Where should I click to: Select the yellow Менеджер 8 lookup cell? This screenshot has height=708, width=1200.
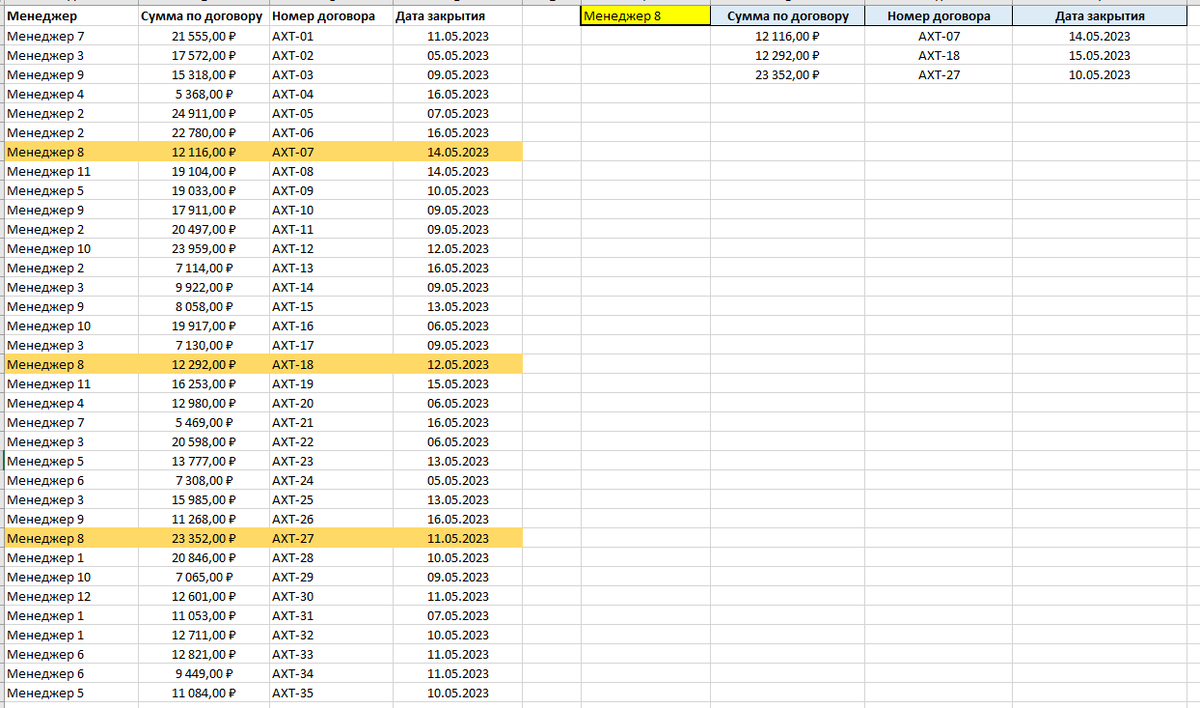pos(646,17)
